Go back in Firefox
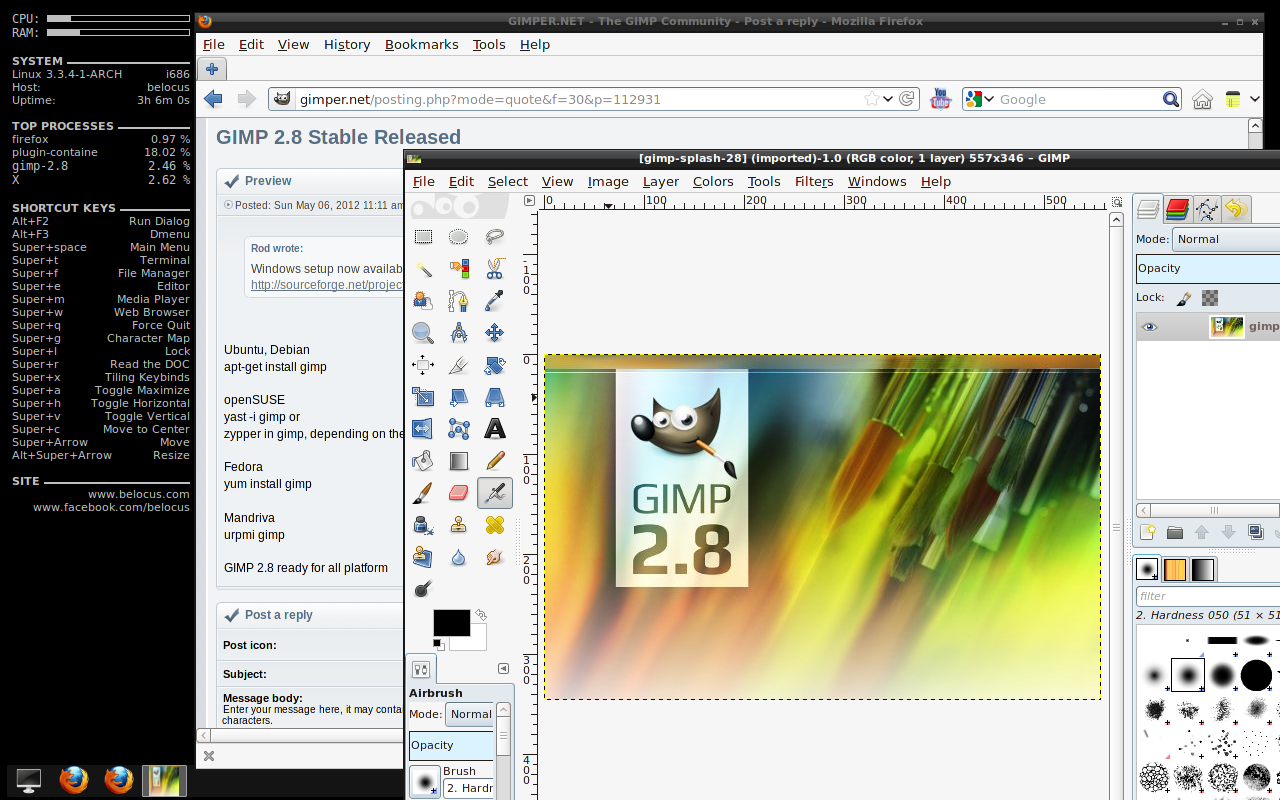 pos(213,99)
